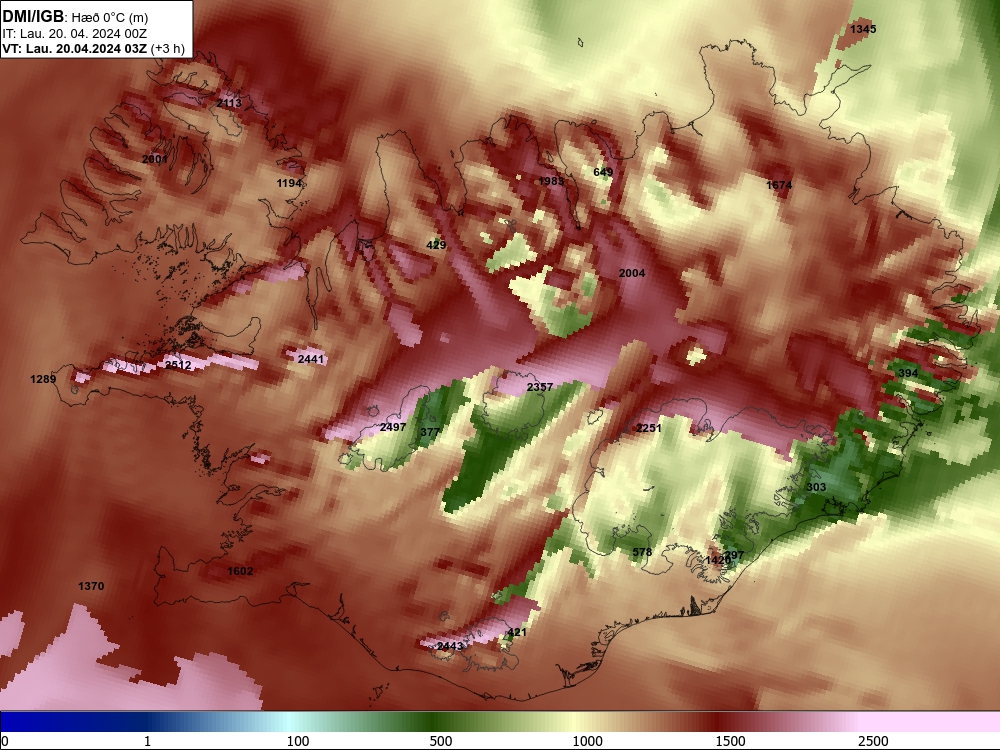Select the 649 label in the north
This screenshot has height=750, width=1000.
click(603, 172)
